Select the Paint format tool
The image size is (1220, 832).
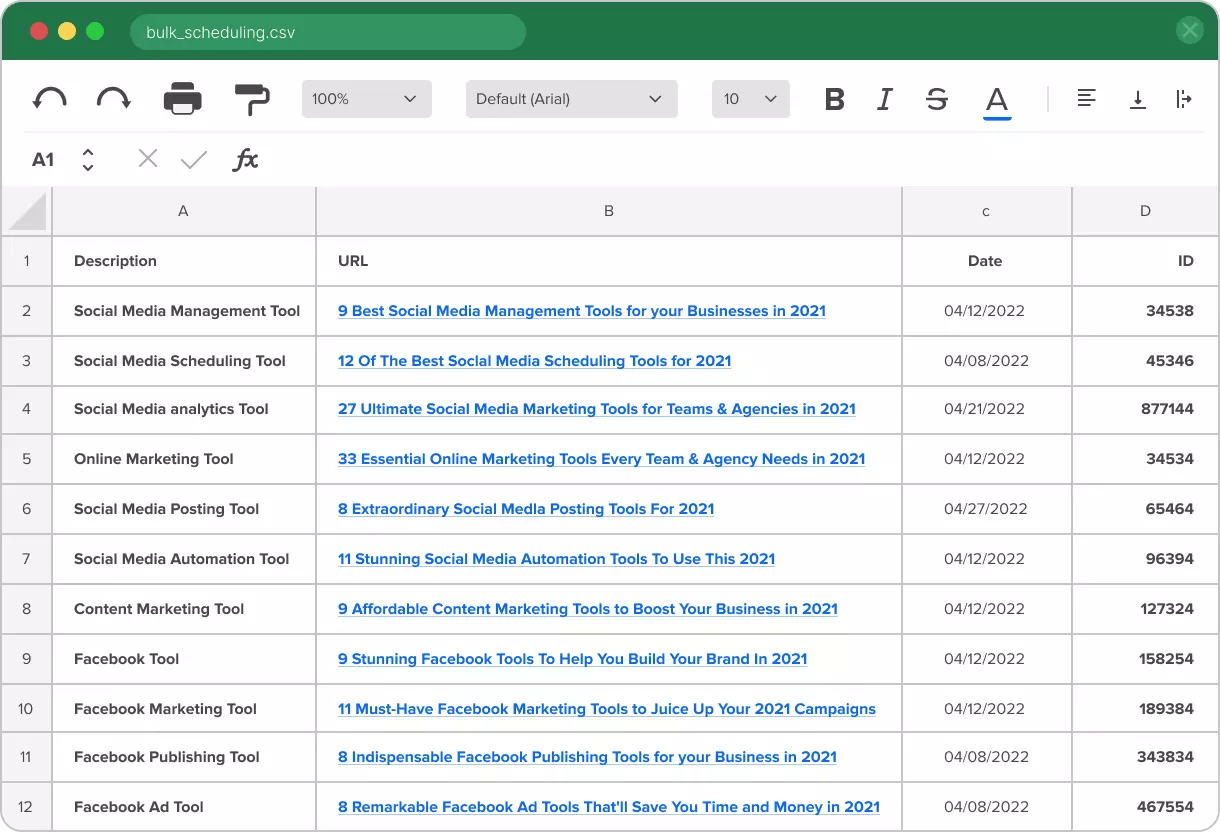(x=250, y=98)
